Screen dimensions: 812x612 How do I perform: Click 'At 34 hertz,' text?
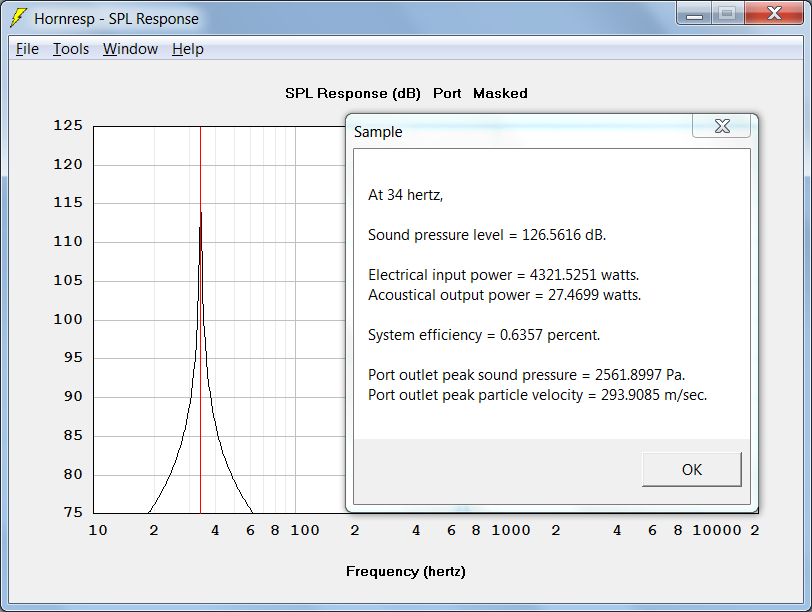tap(405, 195)
